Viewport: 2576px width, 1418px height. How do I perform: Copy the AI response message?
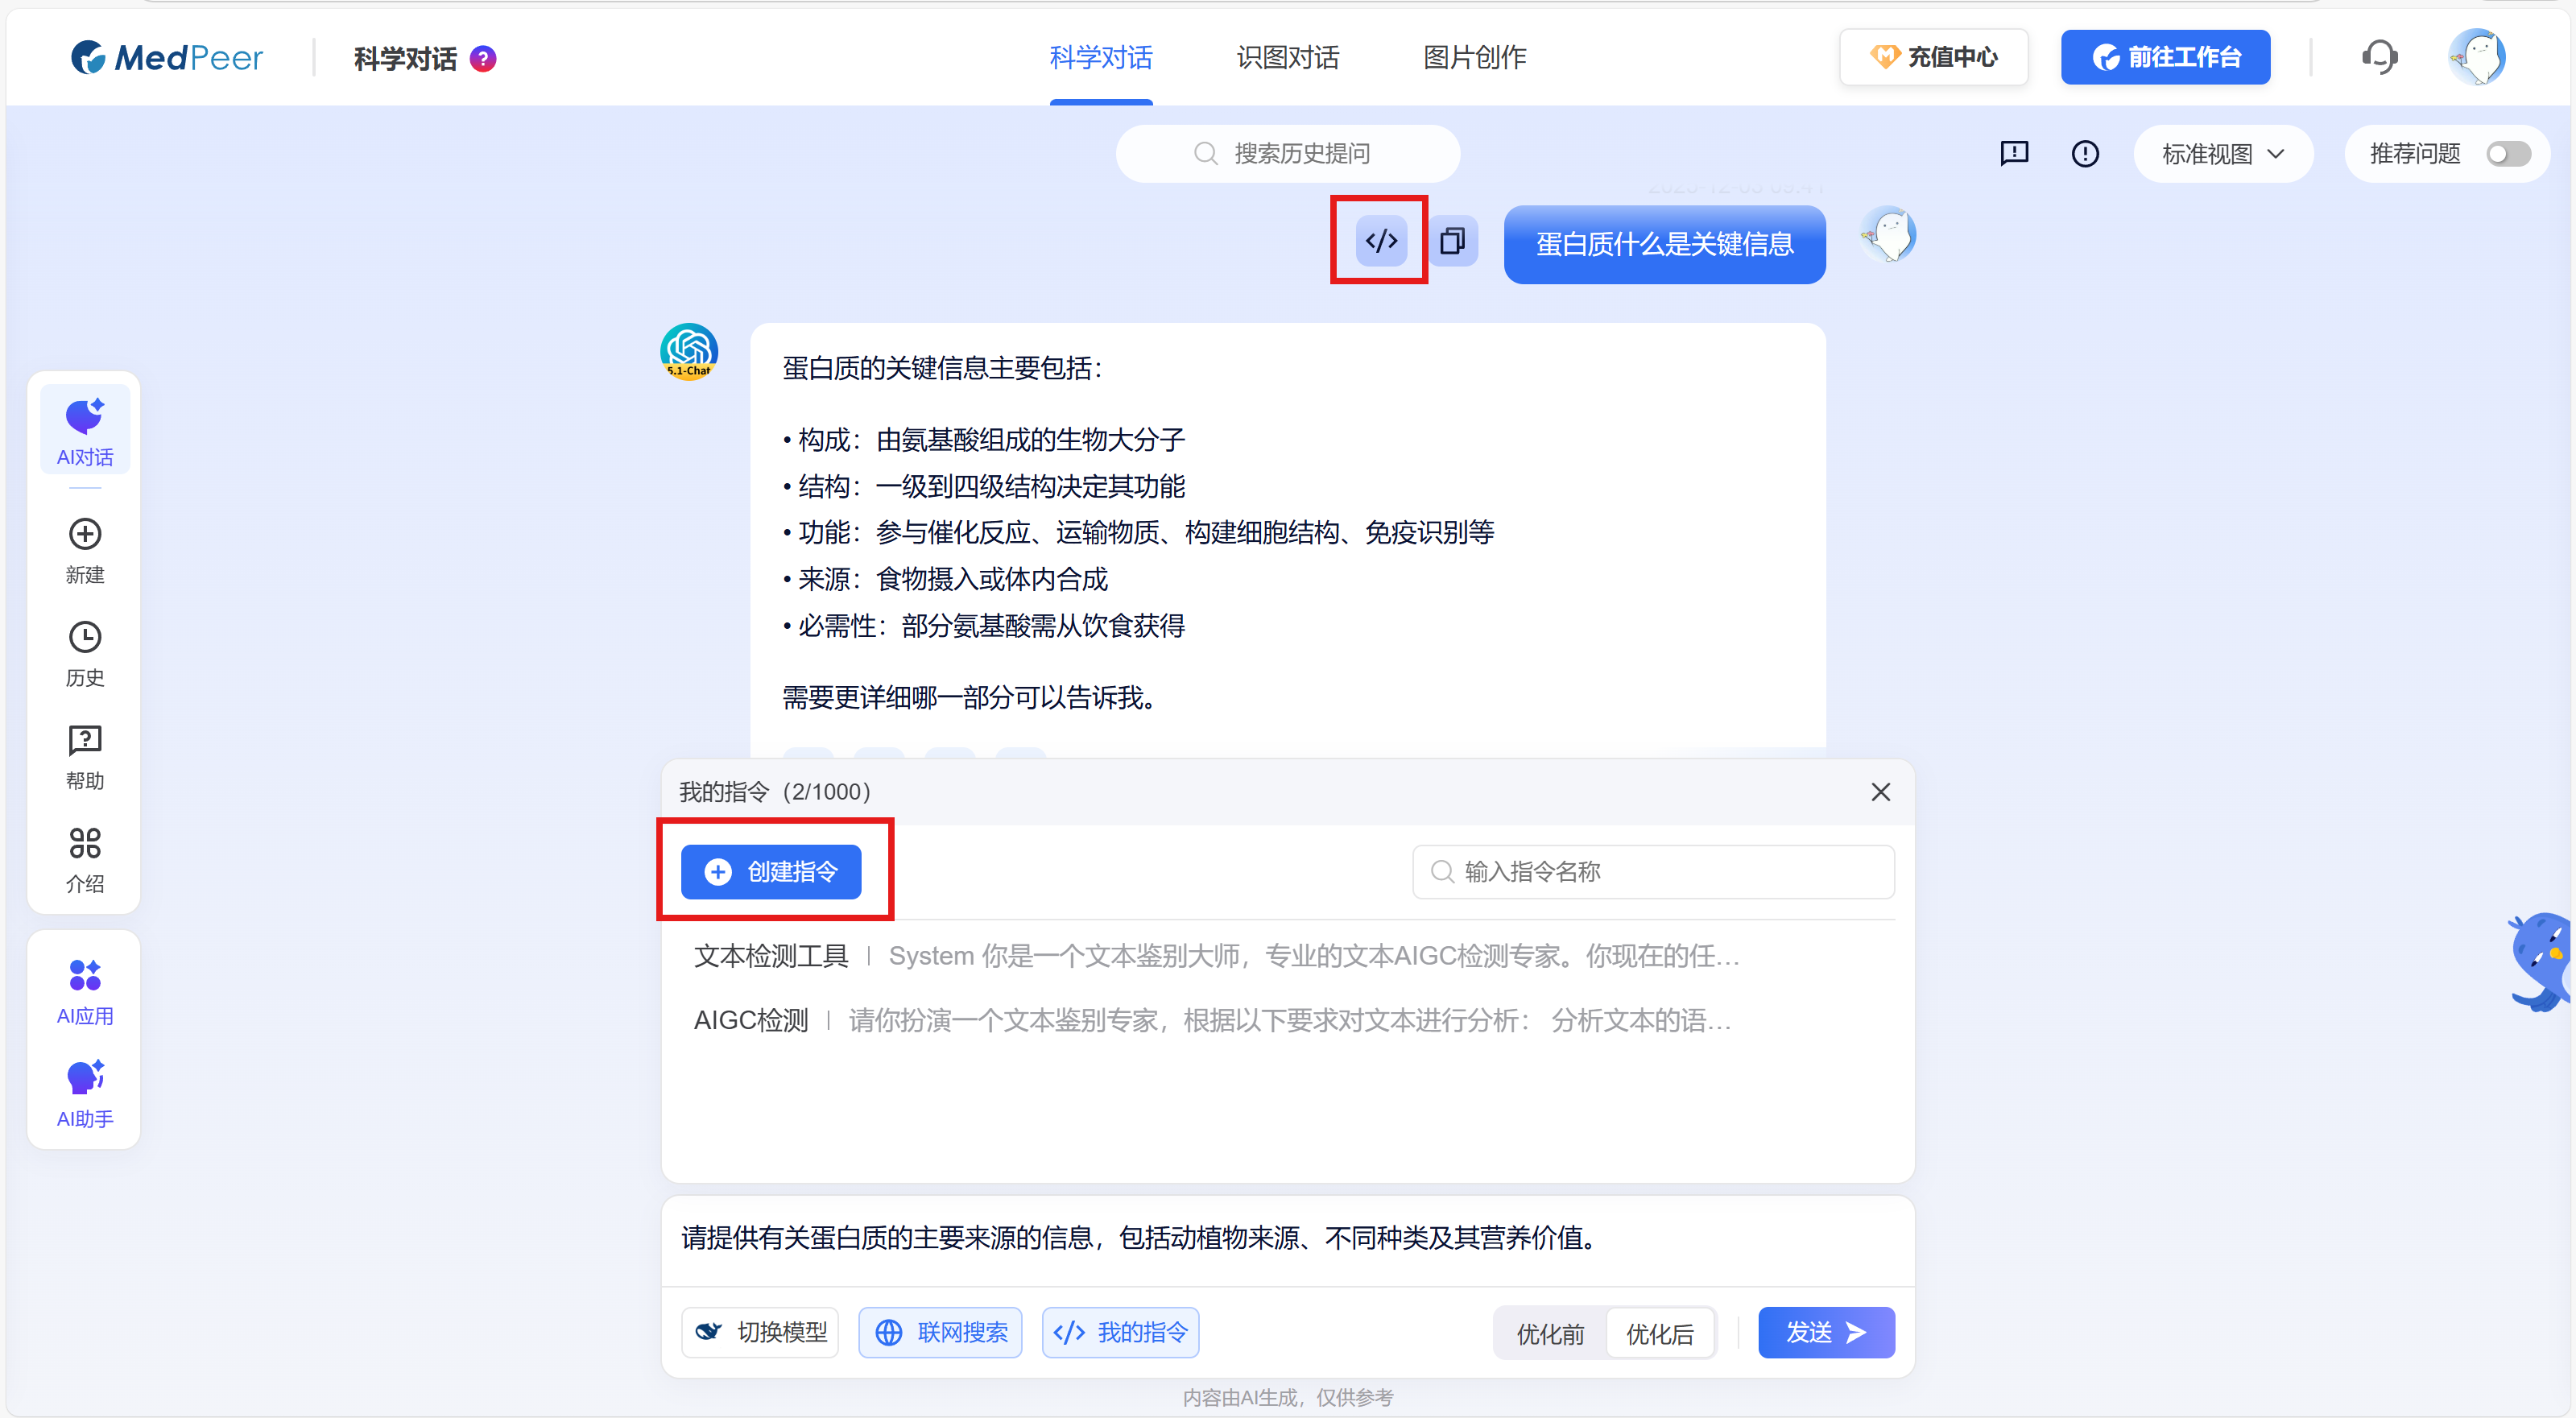coord(1453,240)
